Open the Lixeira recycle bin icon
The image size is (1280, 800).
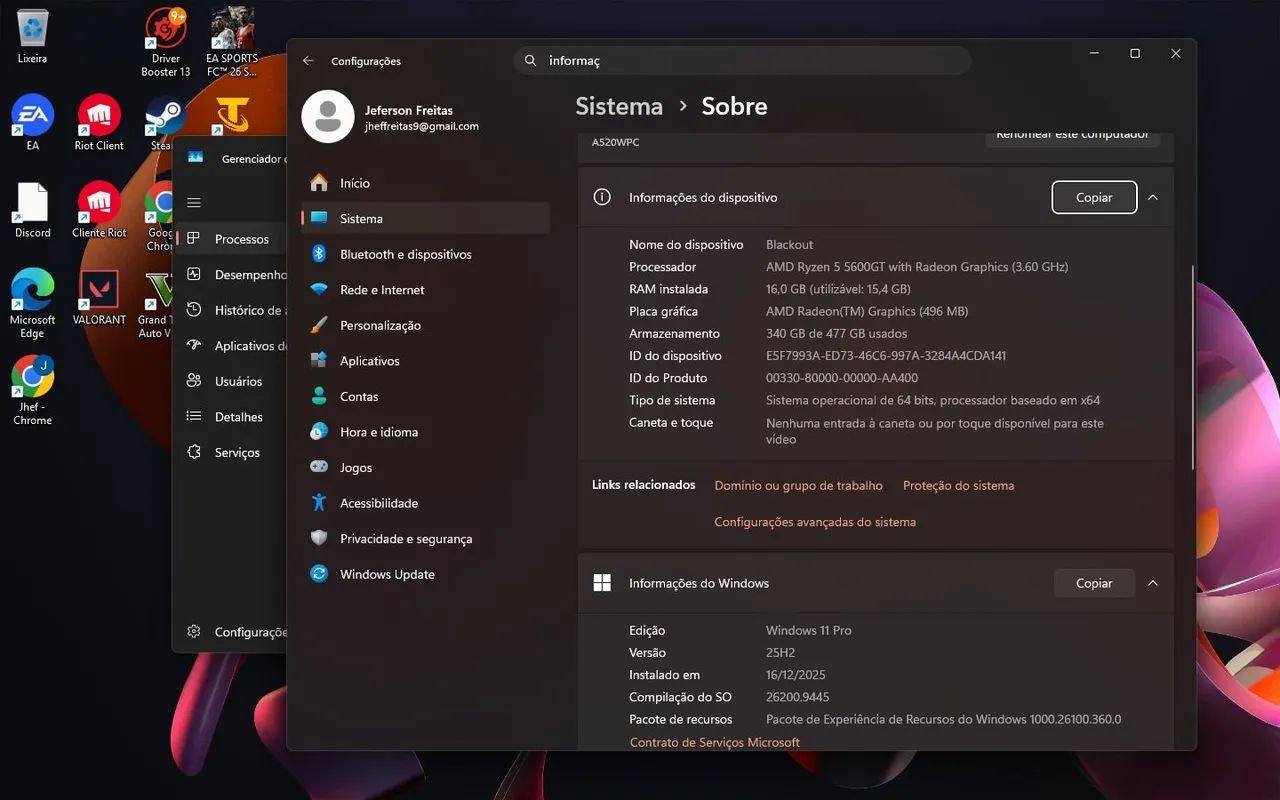32,36
